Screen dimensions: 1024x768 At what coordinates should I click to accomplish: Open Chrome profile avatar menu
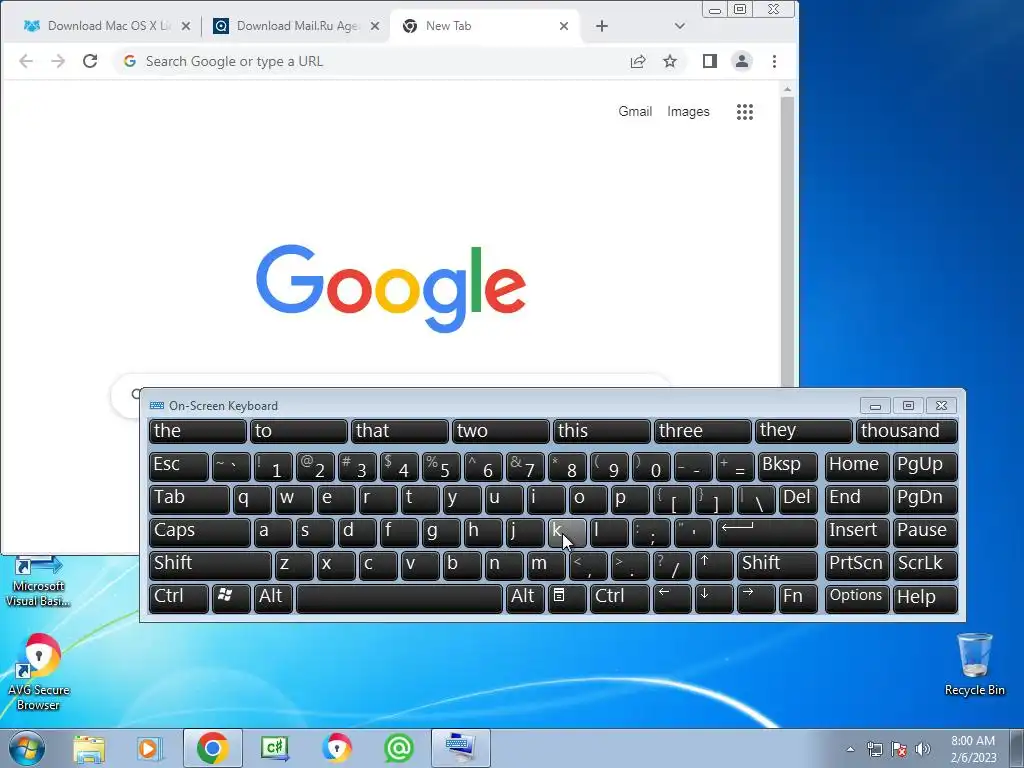[742, 61]
